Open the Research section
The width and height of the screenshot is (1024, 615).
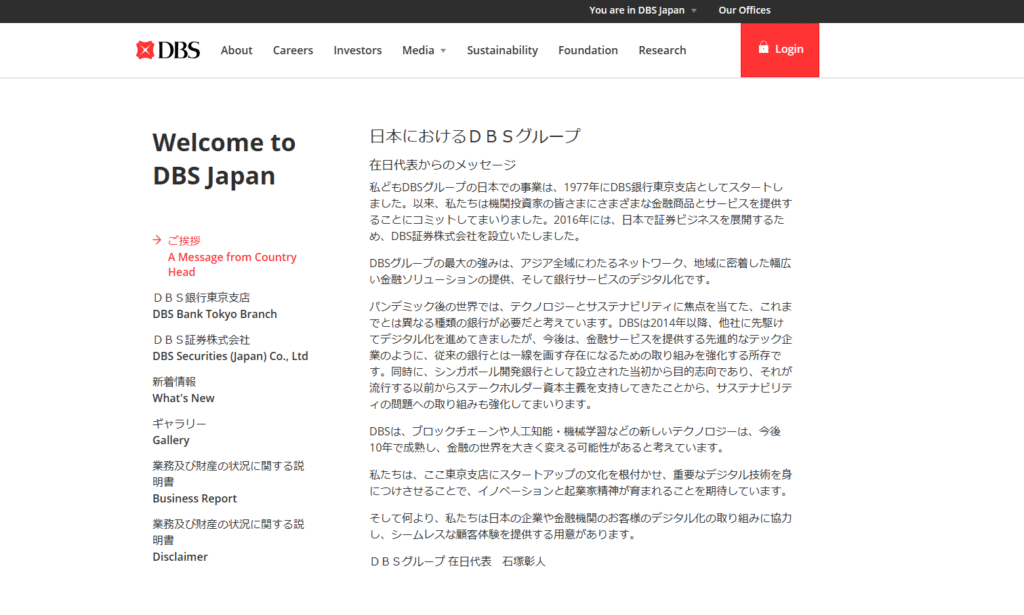tap(662, 49)
